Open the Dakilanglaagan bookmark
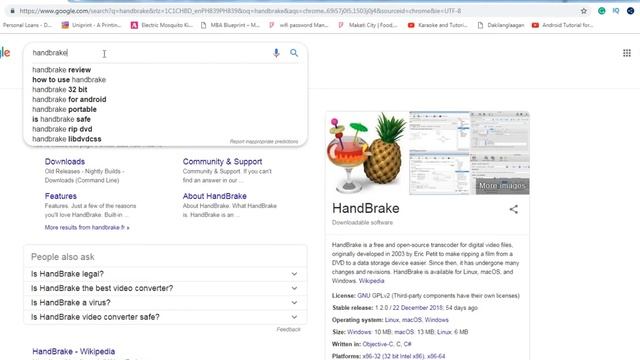Viewport: 640px width, 360px height. coord(501,25)
